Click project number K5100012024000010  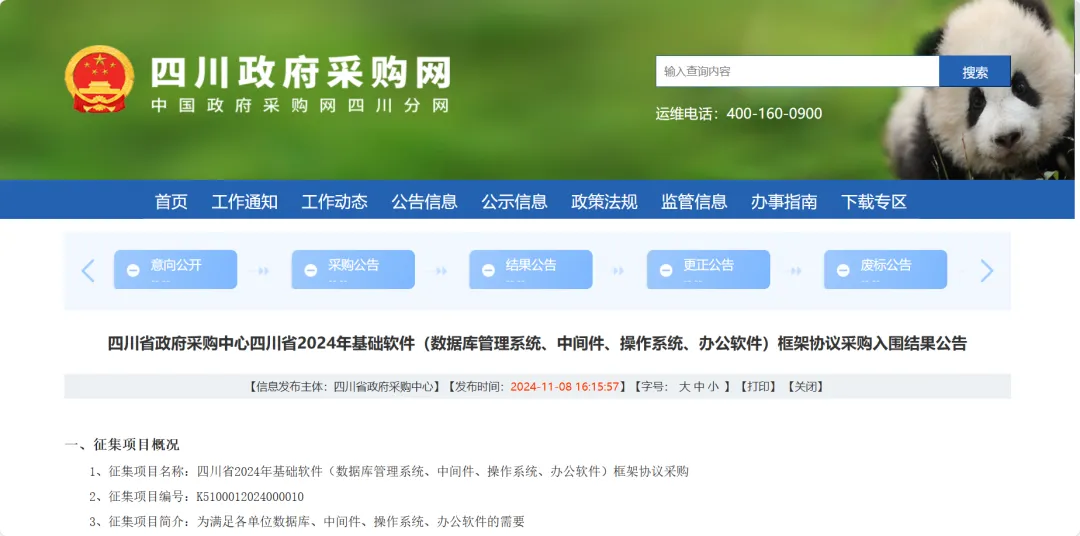[250, 497]
